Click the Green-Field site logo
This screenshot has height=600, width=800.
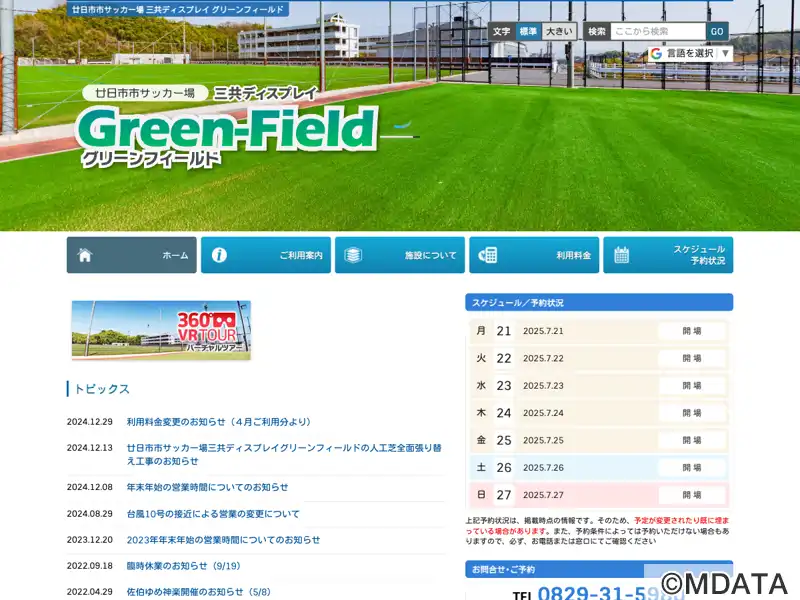click(228, 128)
